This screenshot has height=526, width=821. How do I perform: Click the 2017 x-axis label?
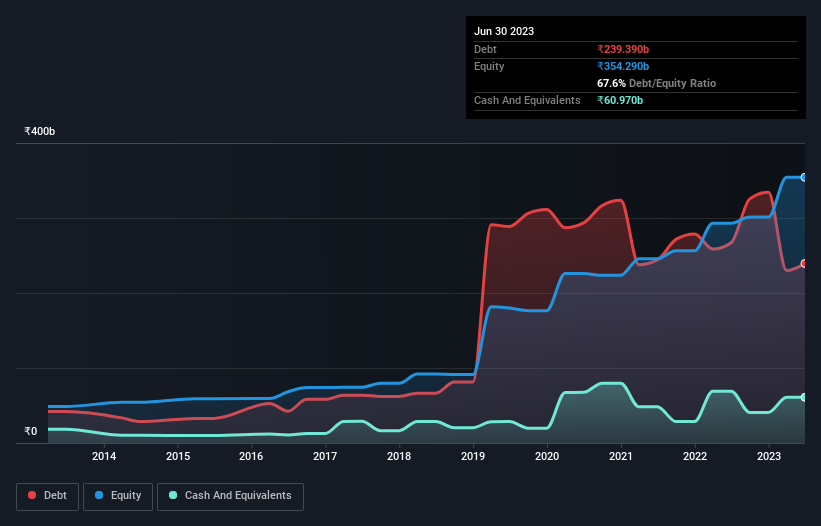[325, 456]
